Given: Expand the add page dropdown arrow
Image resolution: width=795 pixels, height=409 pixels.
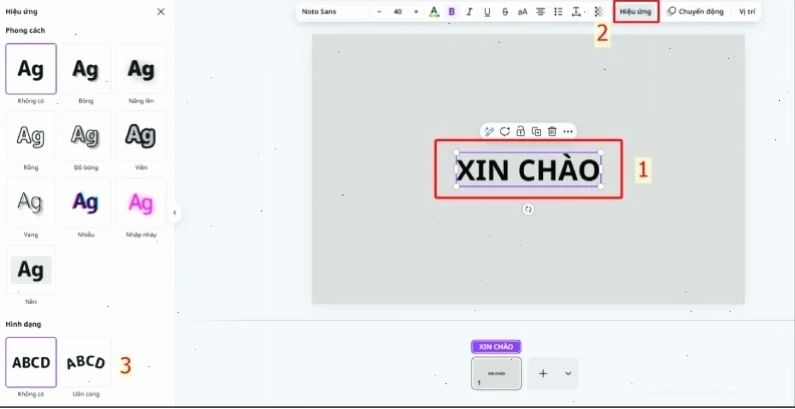Looking at the screenshot, I should click(568, 374).
